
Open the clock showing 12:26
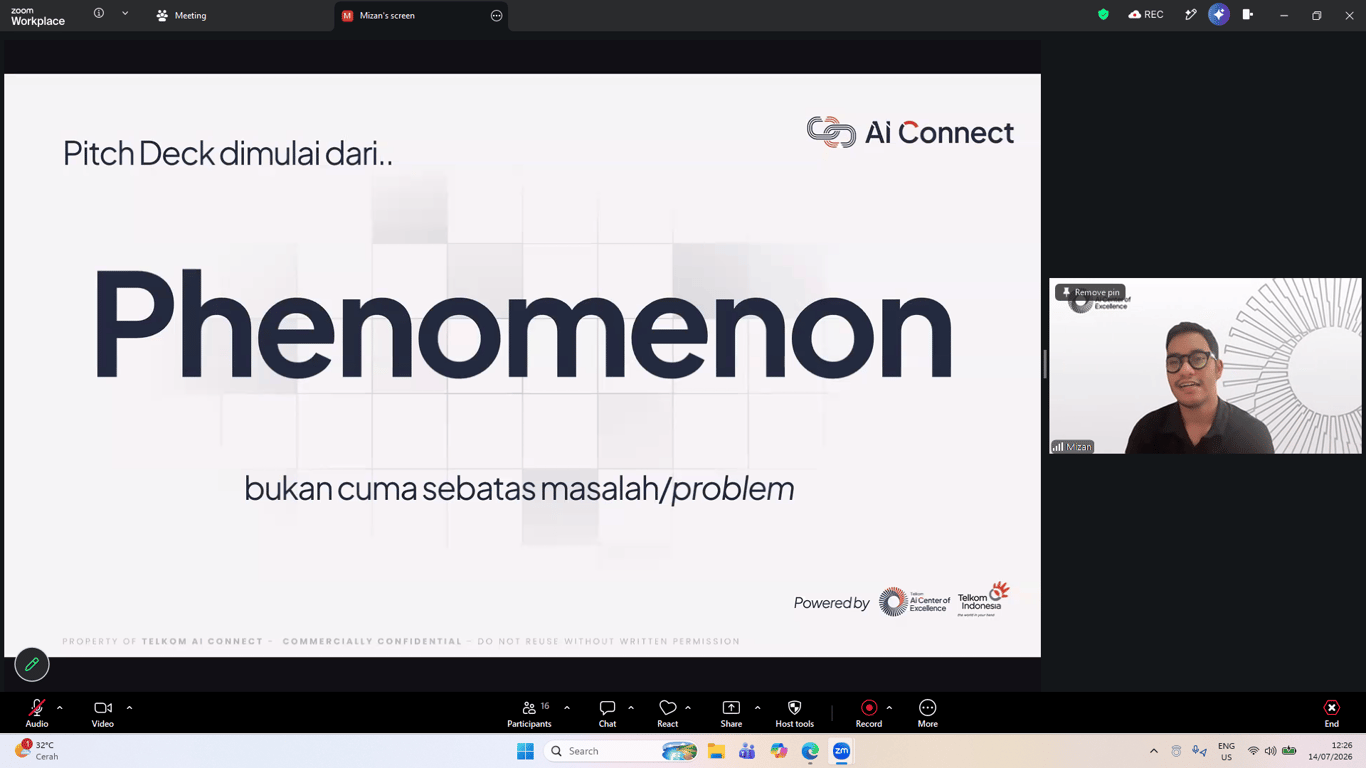(1330, 751)
